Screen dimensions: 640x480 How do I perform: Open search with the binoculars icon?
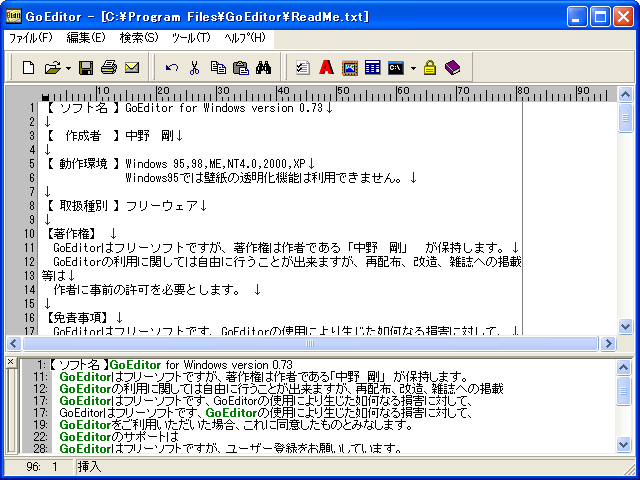tap(264, 68)
